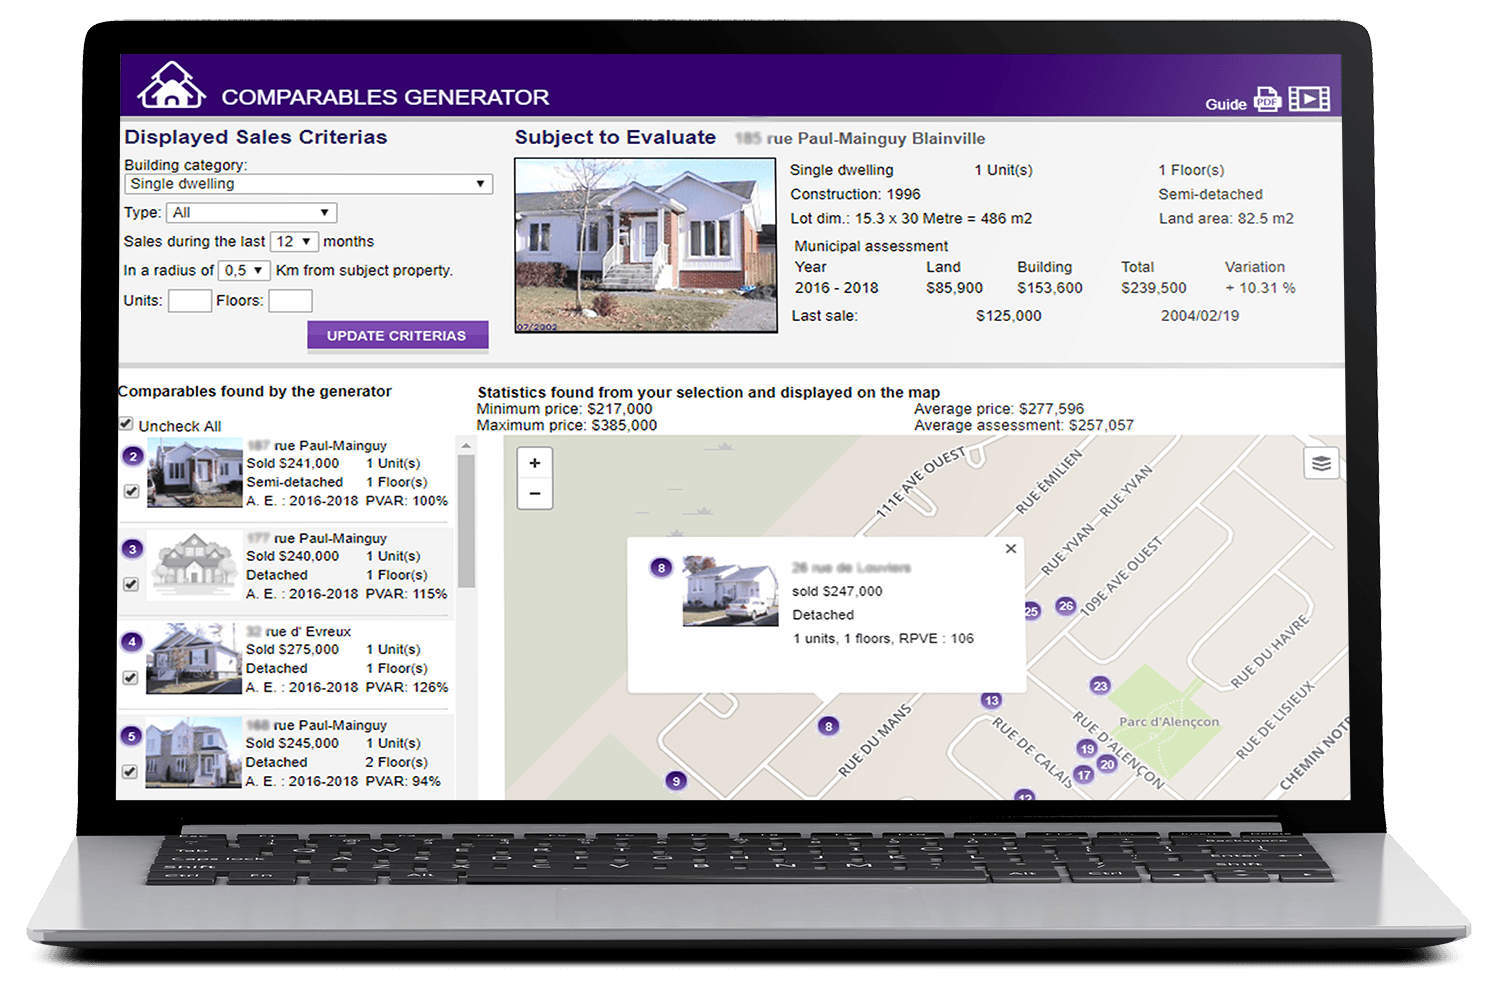Click the UPDATE CRITERIAS button
1500x987 pixels.
click(x=397, y=336)
